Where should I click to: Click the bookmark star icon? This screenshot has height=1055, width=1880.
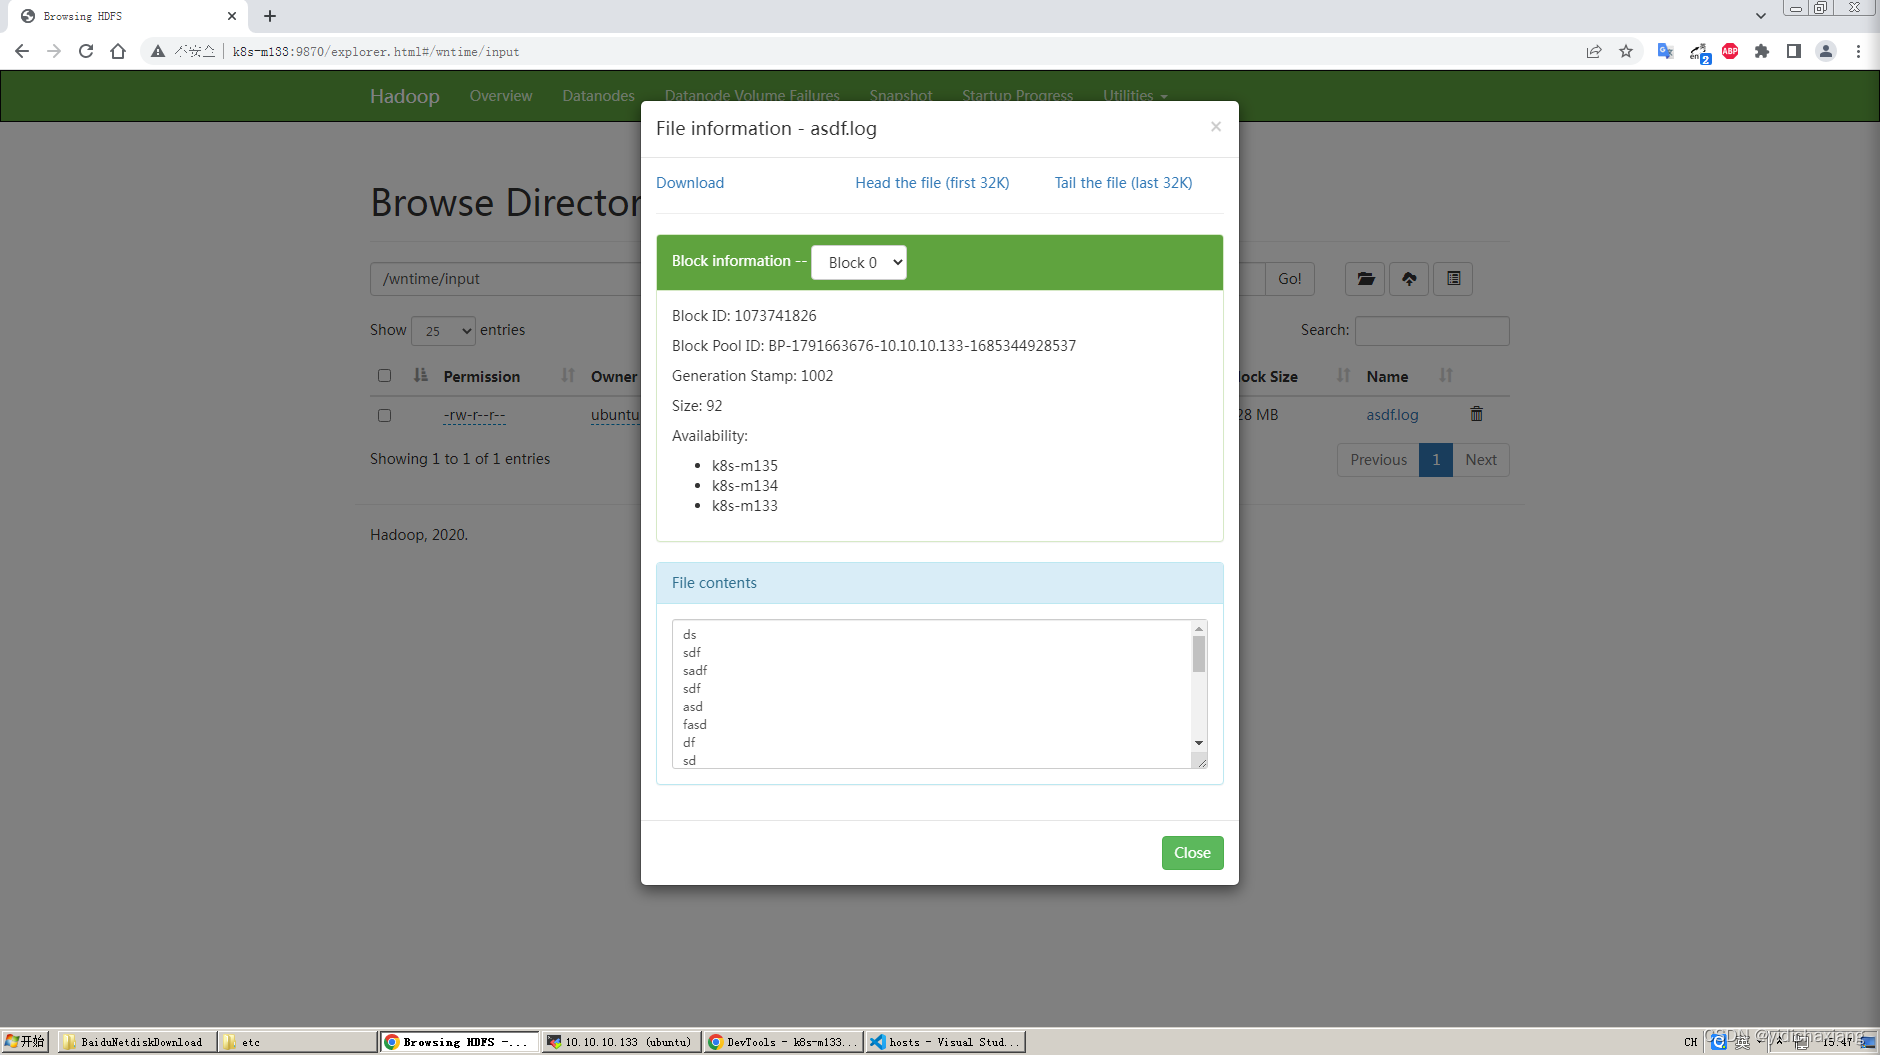pos(1626,51)
